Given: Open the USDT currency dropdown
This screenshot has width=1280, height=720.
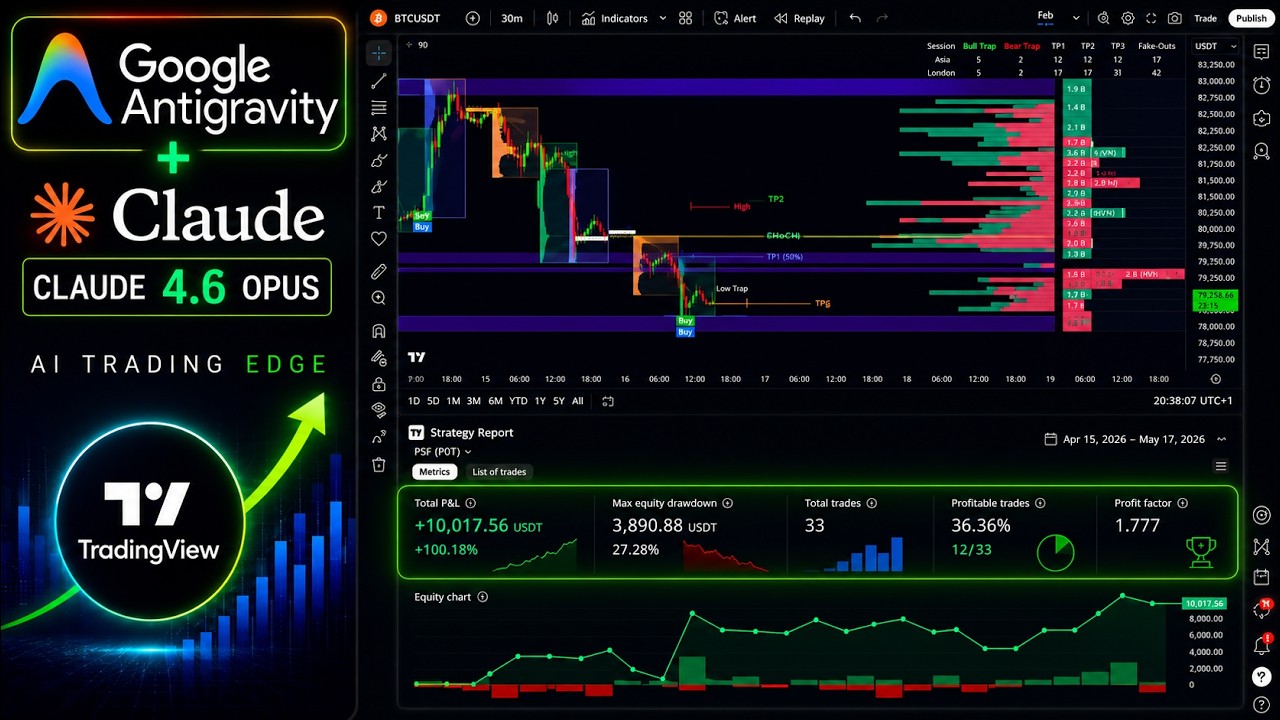Looking at the screenshot, I should (x=1216, y=46).
